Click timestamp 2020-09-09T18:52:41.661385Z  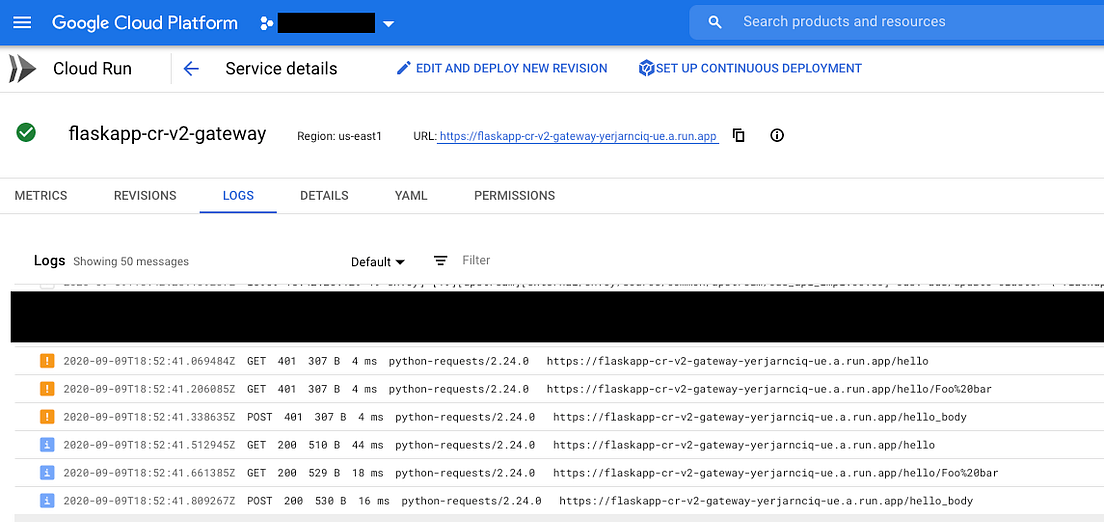point(149,473)
